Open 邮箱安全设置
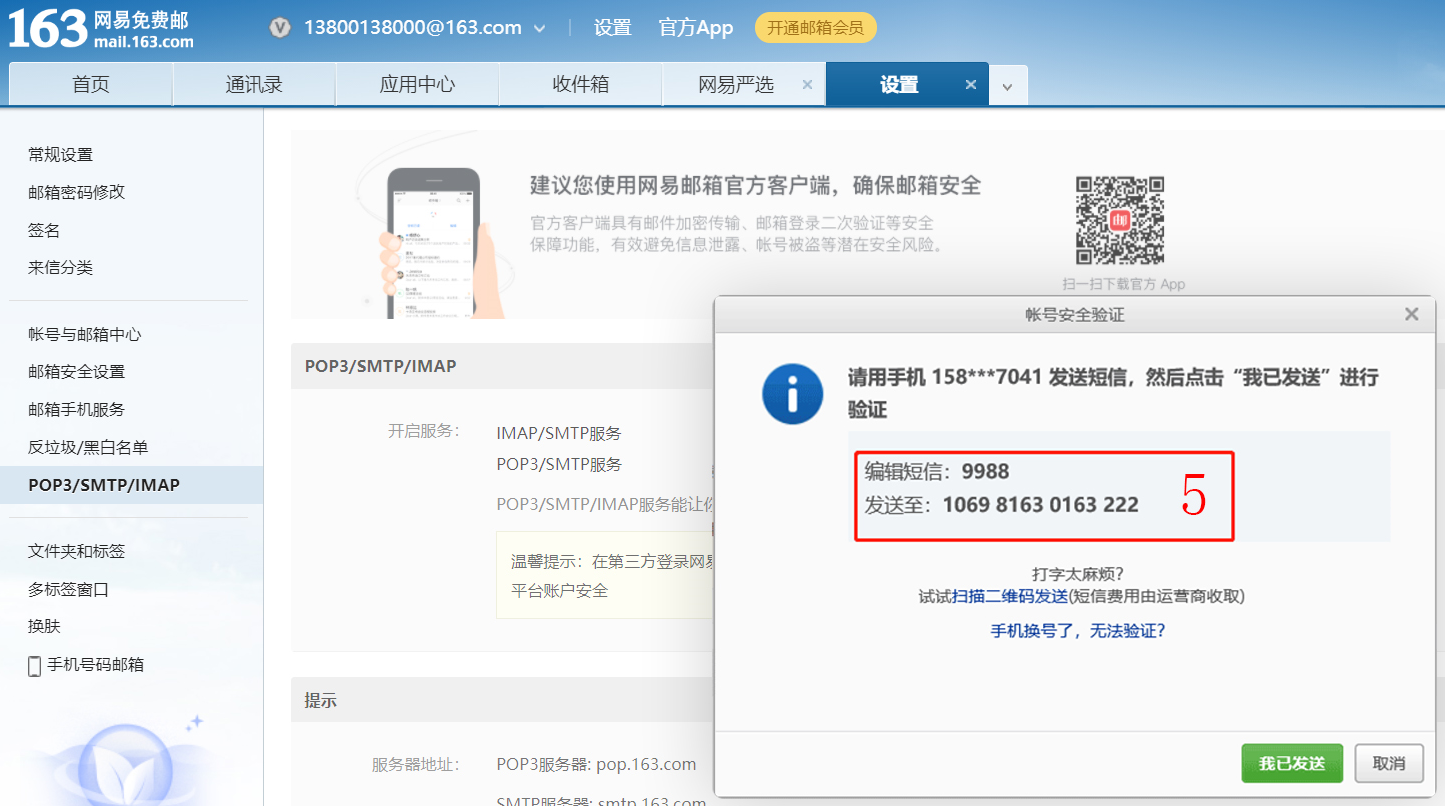Image resolution: width=1445 pixels, height=806 pixels. click(x=77, y=372)
